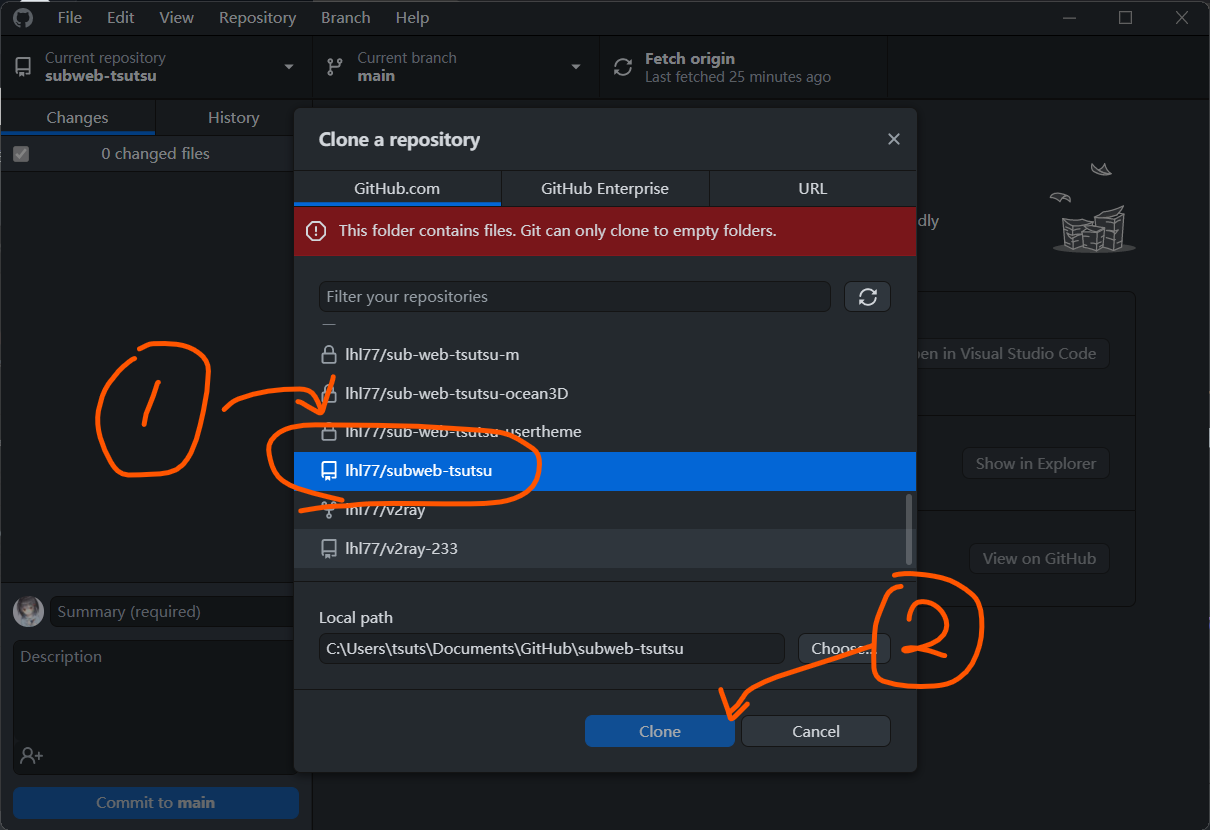1210x830 pixels.
Task: Select the GitHub Enterprise tab
Action: click(x=605, y=188)
